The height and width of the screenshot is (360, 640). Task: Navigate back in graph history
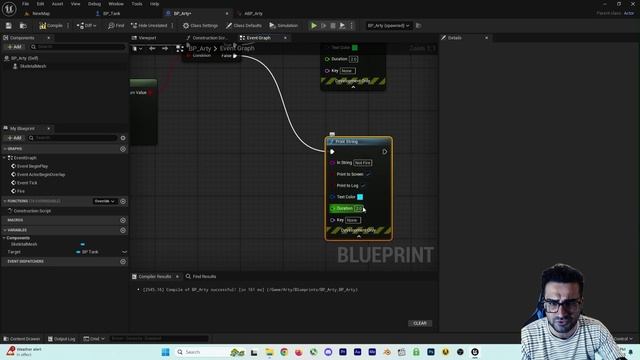(x=152, y=49)
